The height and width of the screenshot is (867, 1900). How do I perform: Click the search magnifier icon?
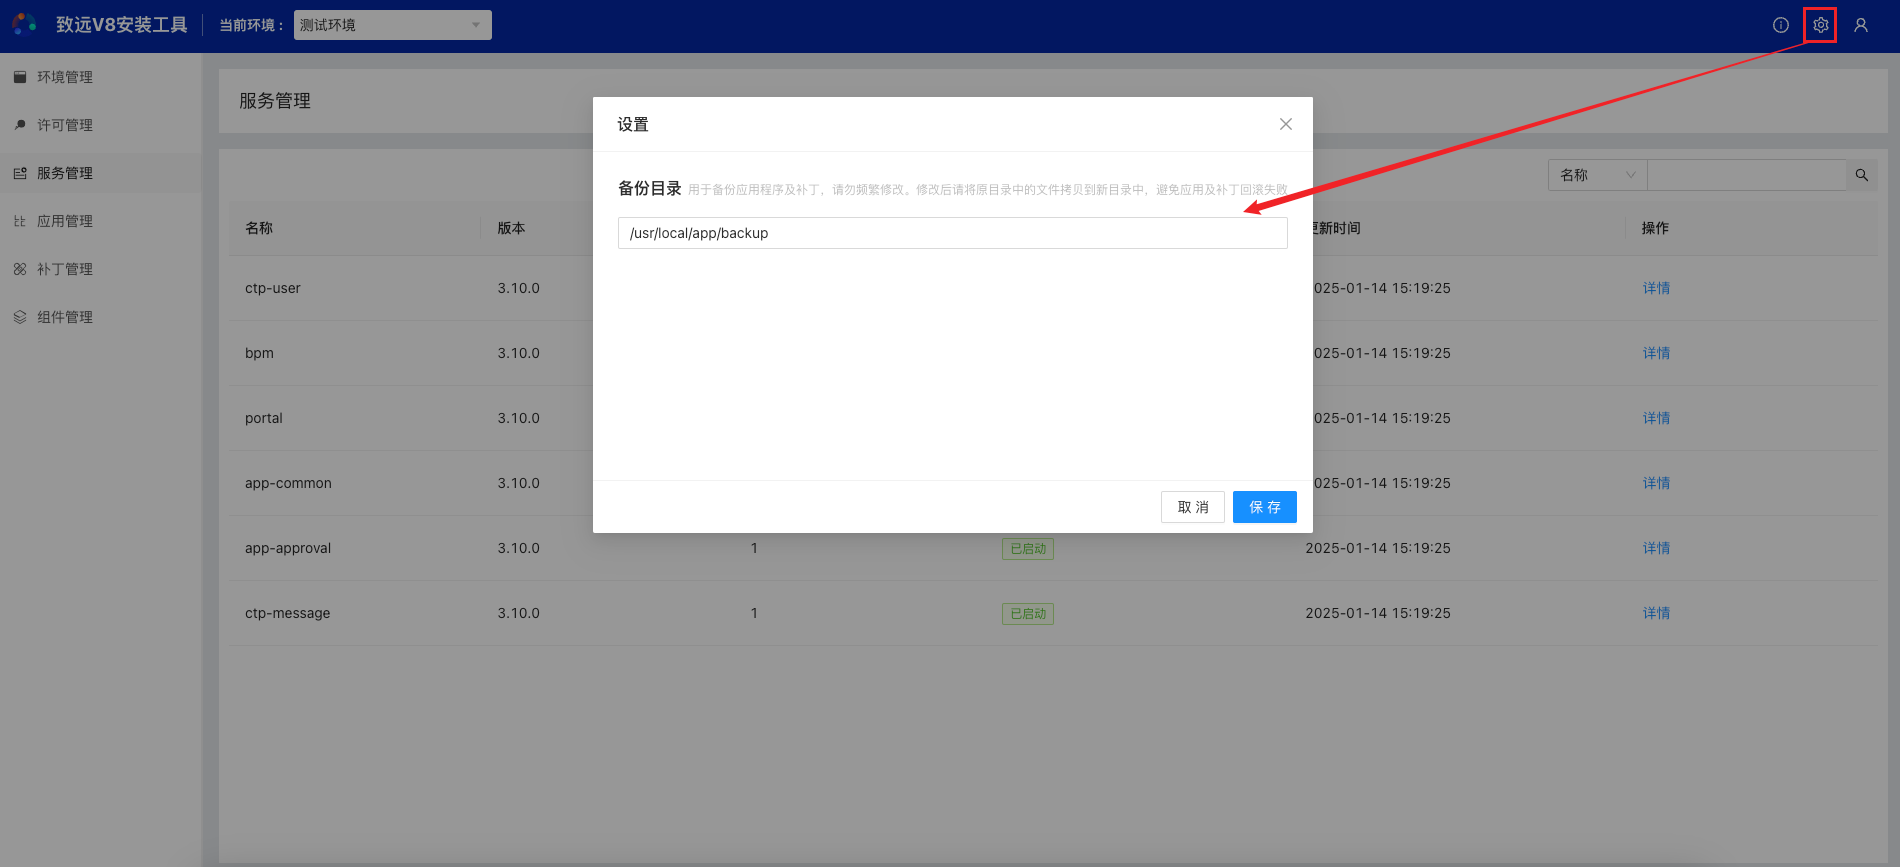click(x=1862, y=175)
